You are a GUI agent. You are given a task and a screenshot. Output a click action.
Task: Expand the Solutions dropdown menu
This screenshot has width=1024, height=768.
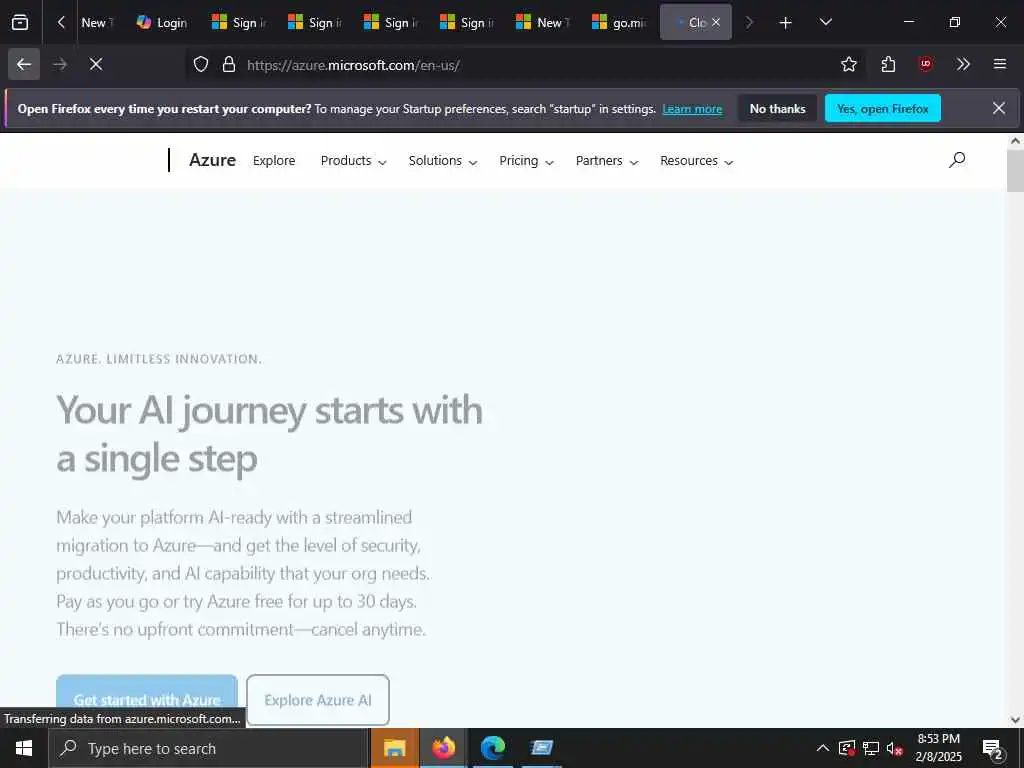tap(443, 161)
